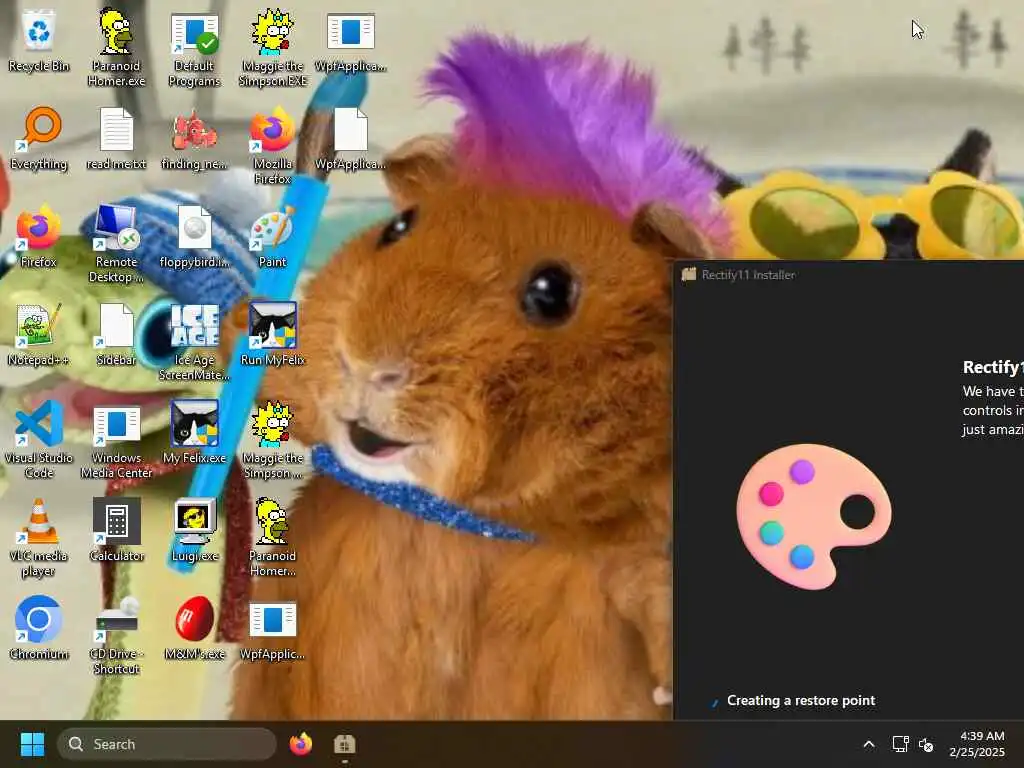Launch M&M's.exe icon
The height and width of the screenshot is (768, 1024).
tap(194, 628)
